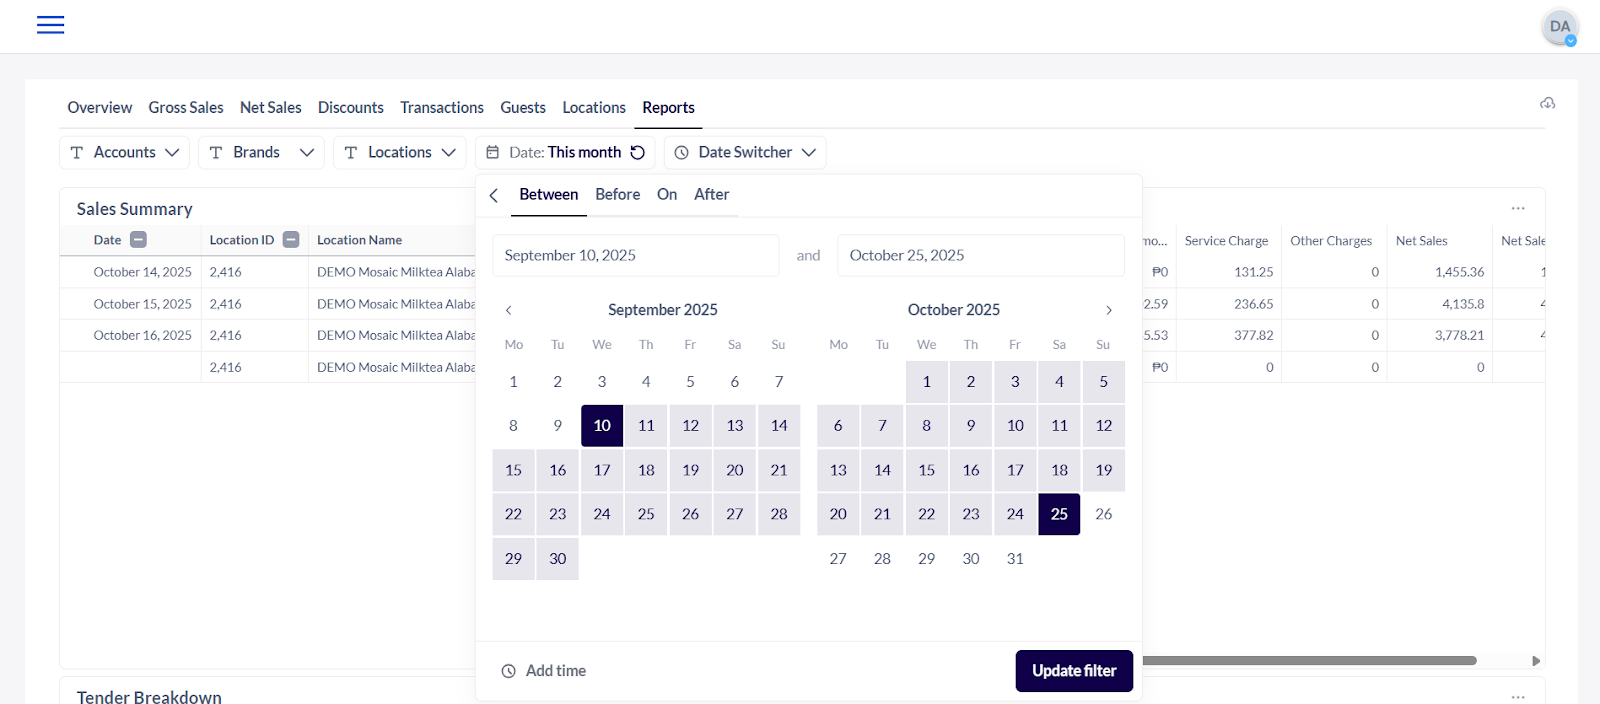Viewport: 1600px width, 704px height.
Task: Toggle the Location ID column minus checkbox
Action: (291, 240)
